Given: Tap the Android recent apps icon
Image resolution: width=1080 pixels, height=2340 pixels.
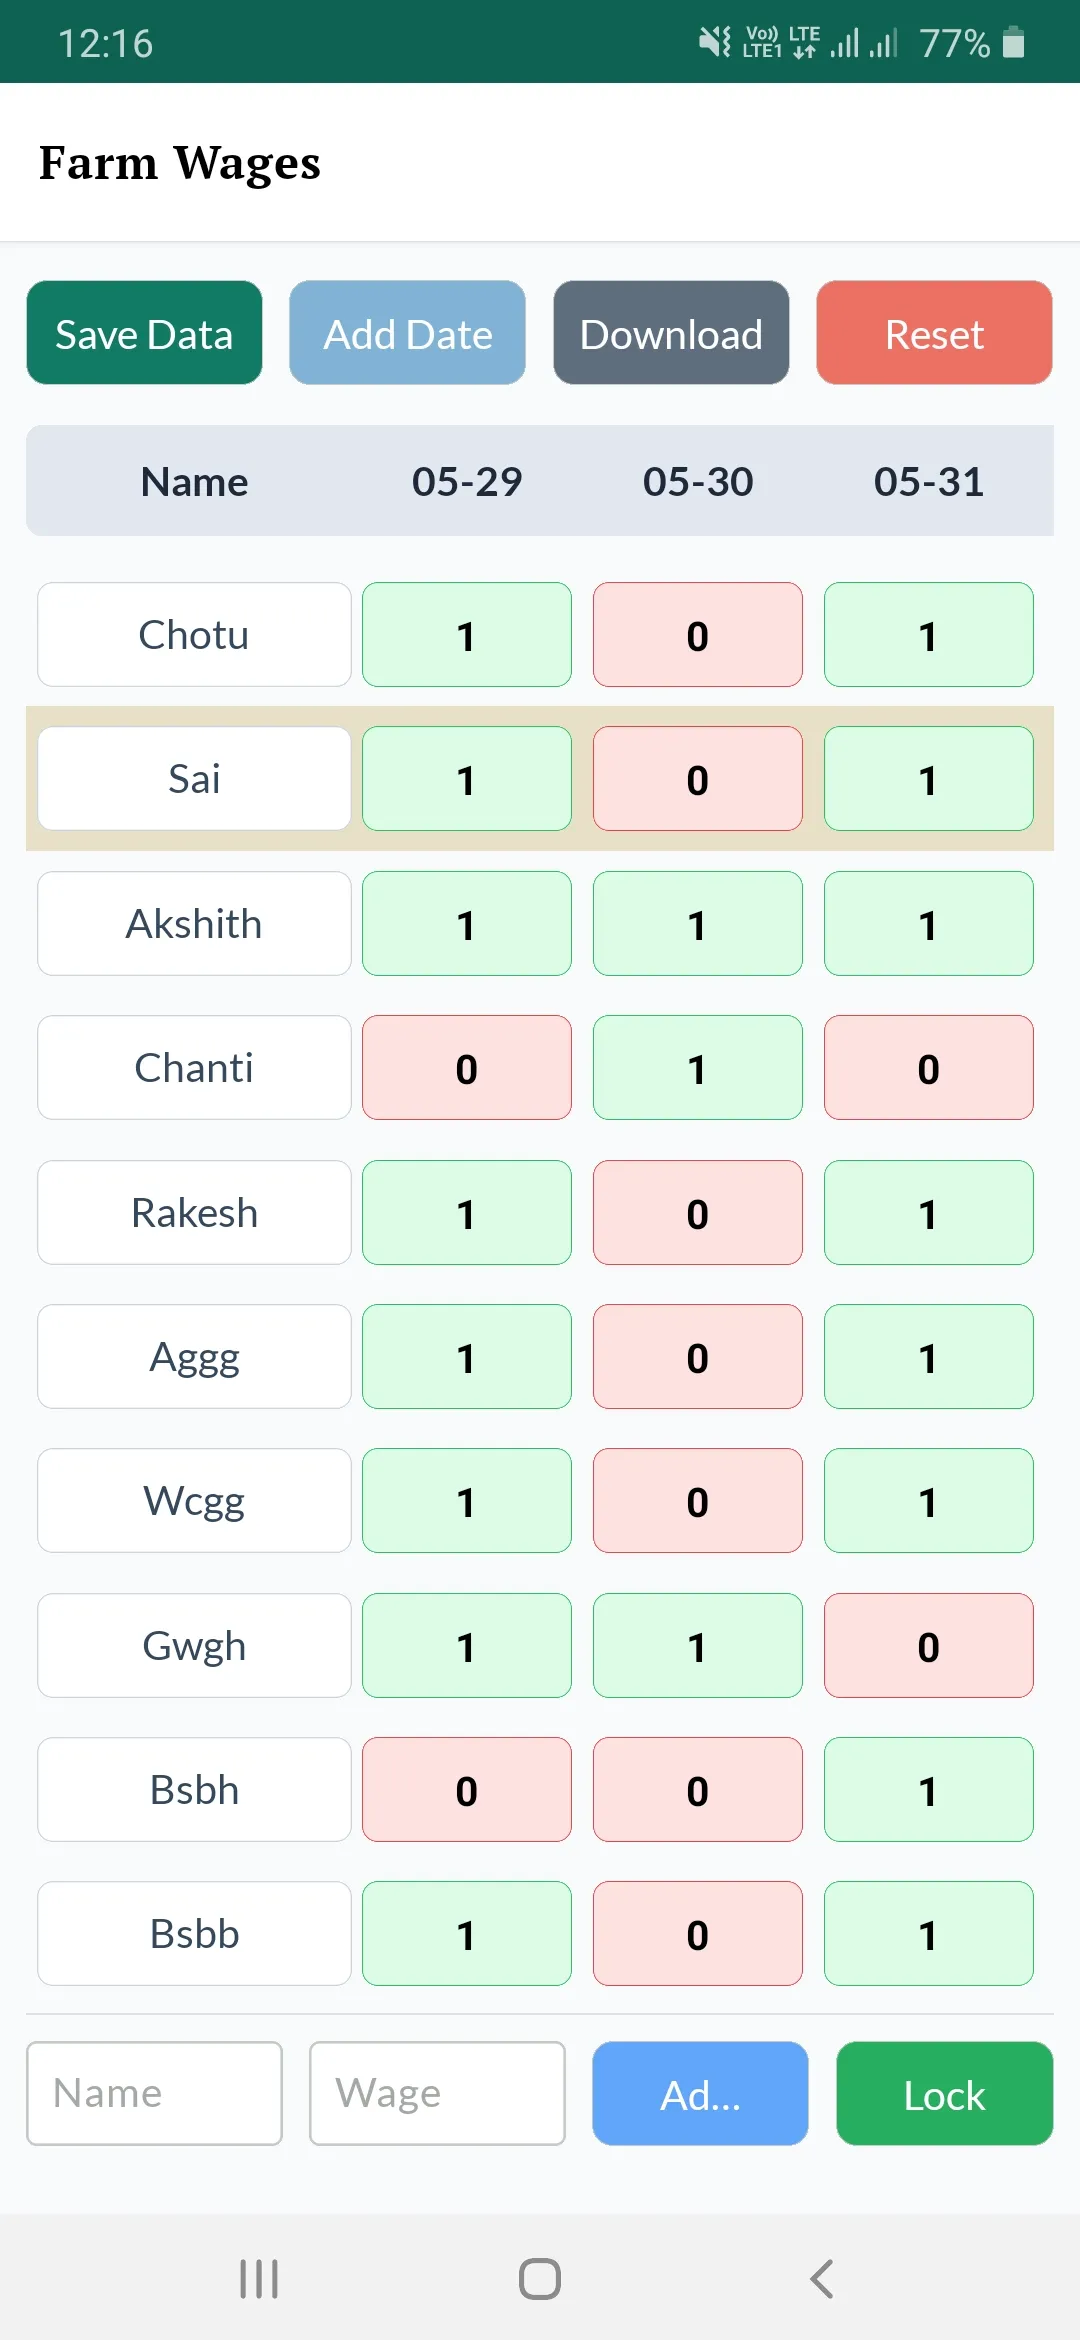Looking at the screenshot, I should 259,2279.
